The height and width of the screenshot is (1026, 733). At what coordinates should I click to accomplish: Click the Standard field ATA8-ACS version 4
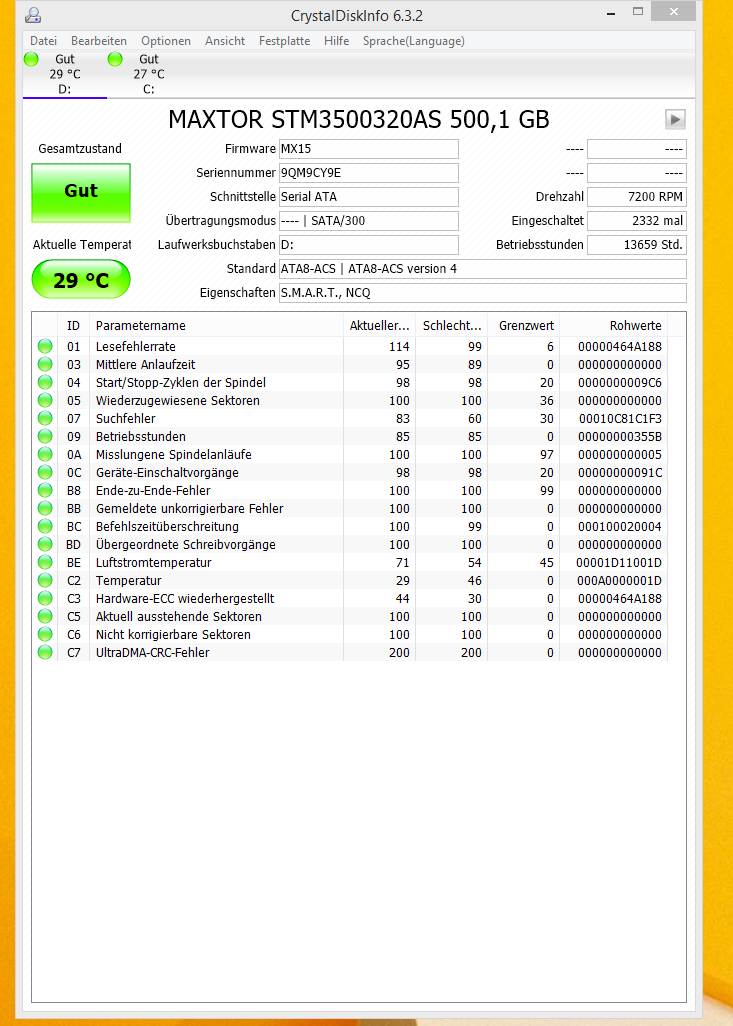tap(483, 268)
